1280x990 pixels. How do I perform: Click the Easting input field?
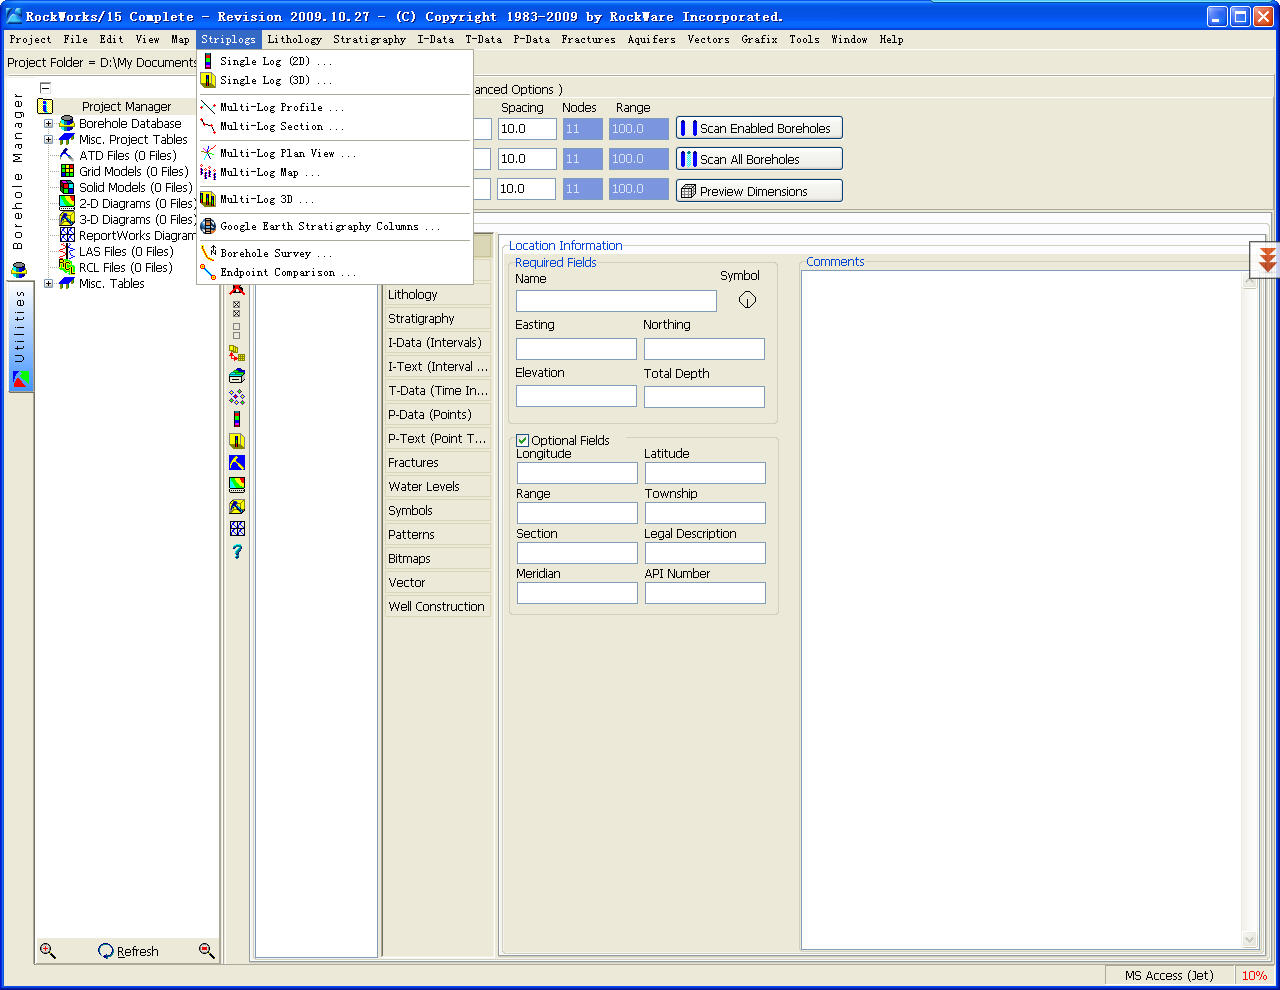click(x=576, y=349)
